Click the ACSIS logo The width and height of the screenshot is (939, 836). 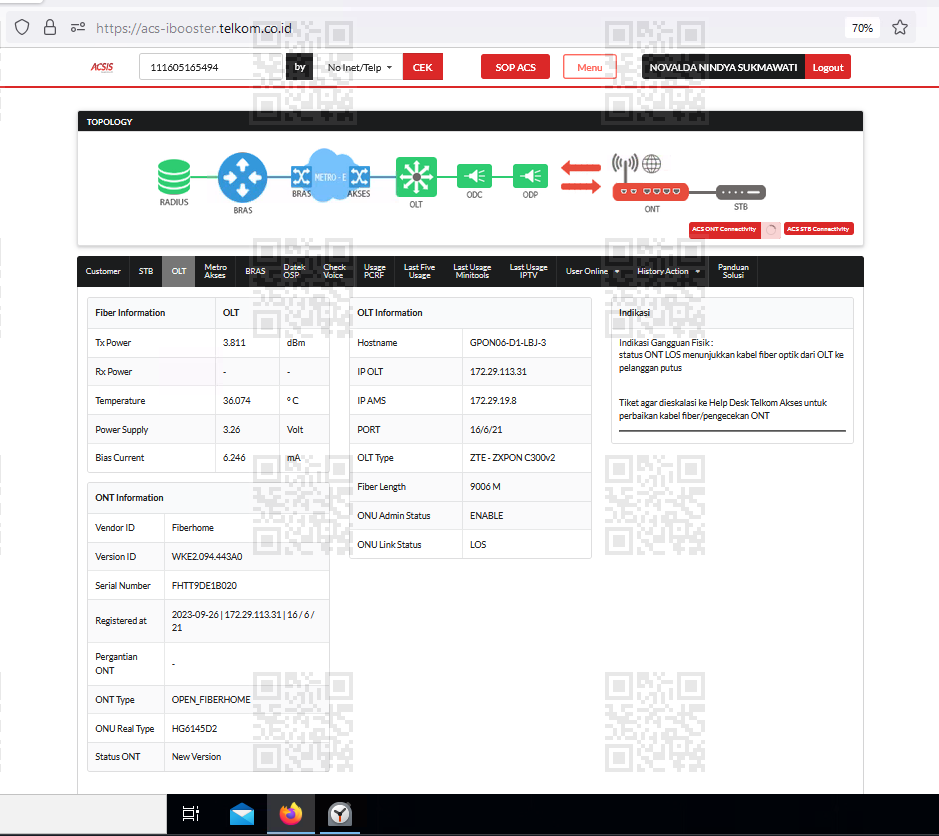(102, 67)
